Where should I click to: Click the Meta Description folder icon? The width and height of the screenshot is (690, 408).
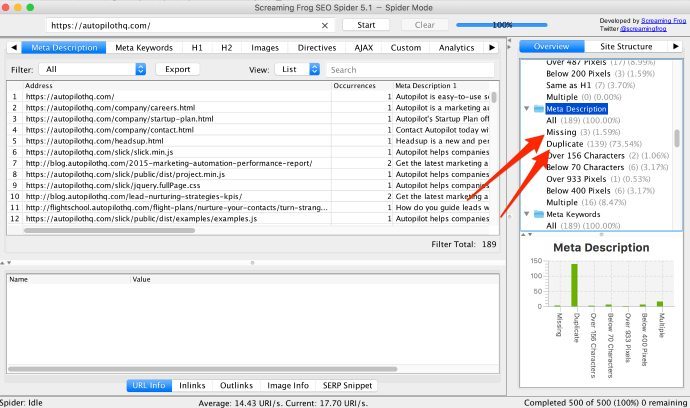pyautogui.click(x=539, y=109)
